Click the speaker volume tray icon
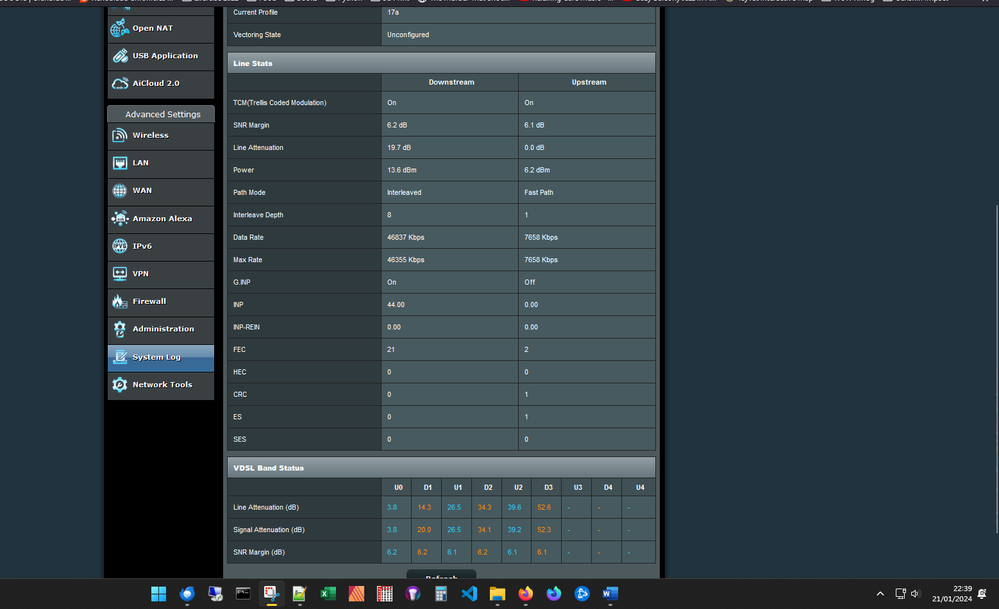999x609 pixels. pyautogui.click(x=915, y=594)
